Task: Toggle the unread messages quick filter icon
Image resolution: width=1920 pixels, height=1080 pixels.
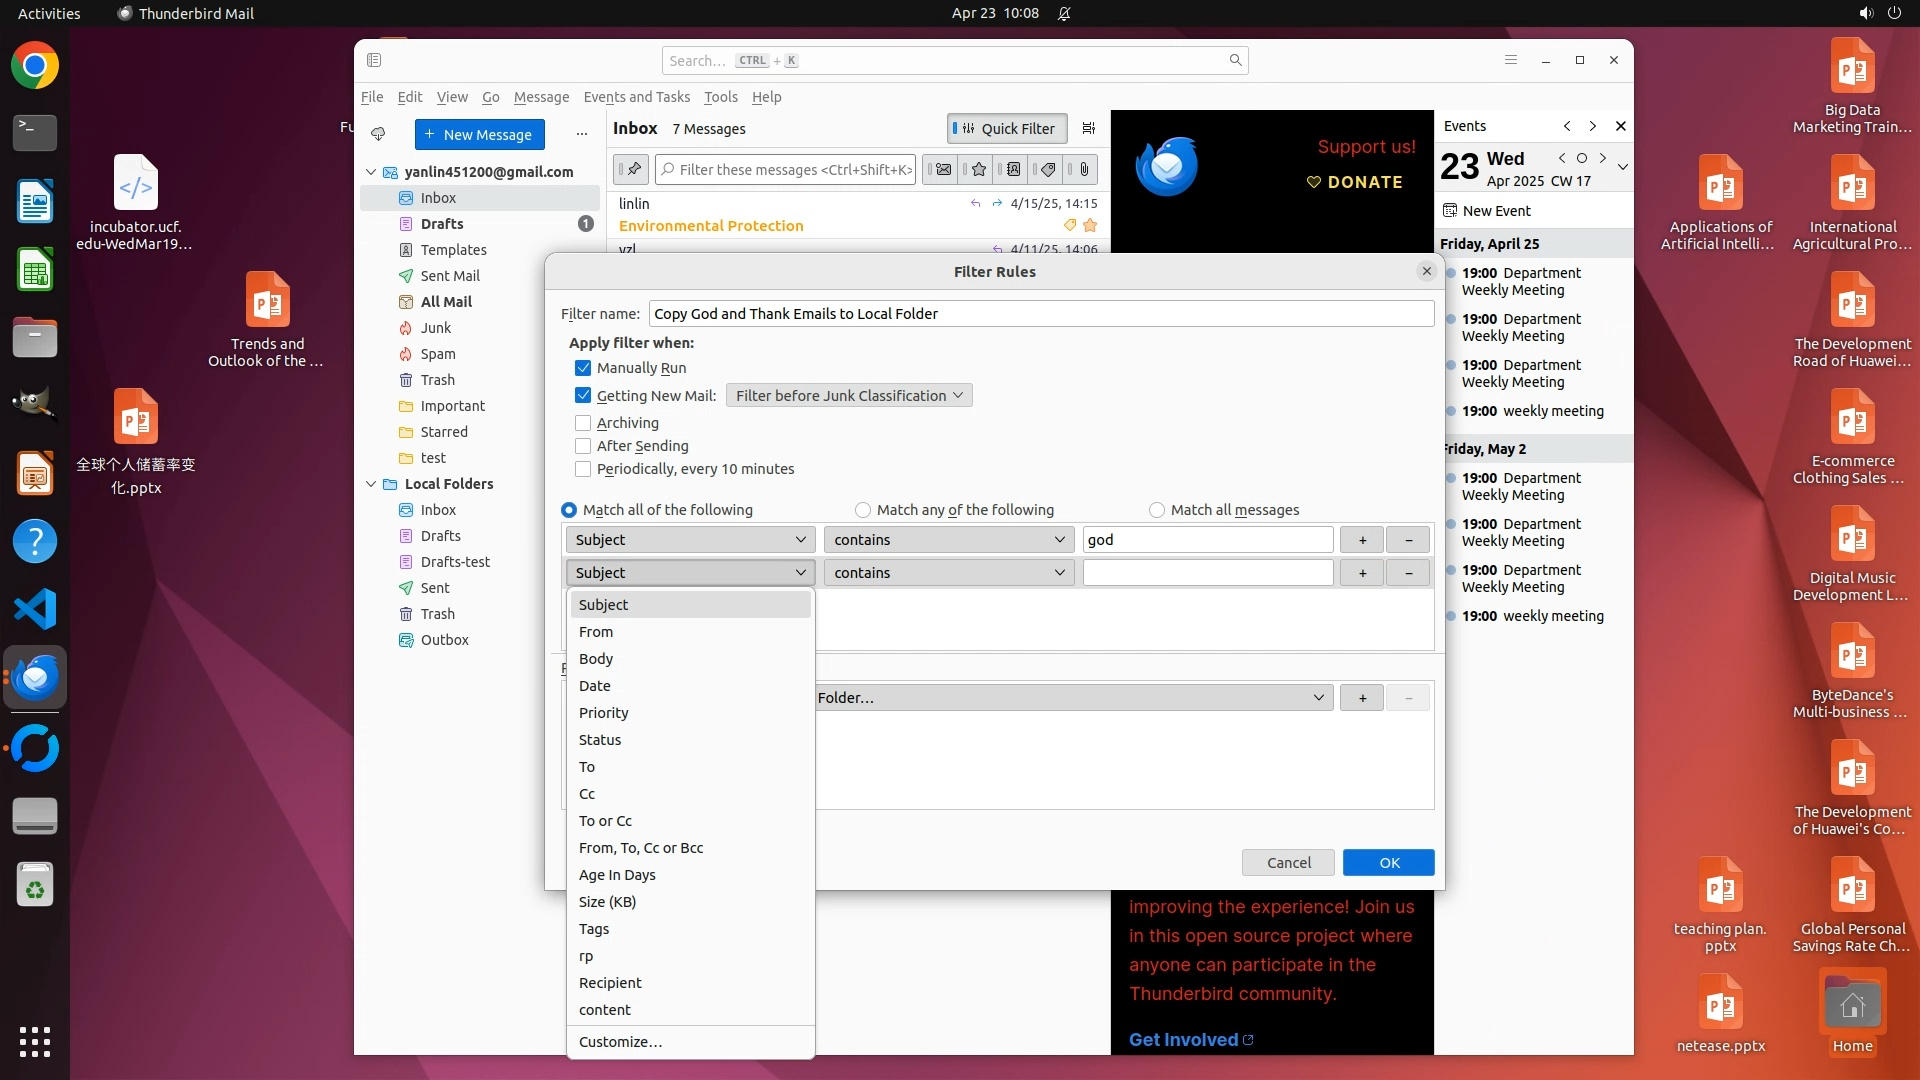Action: (942, 170)
